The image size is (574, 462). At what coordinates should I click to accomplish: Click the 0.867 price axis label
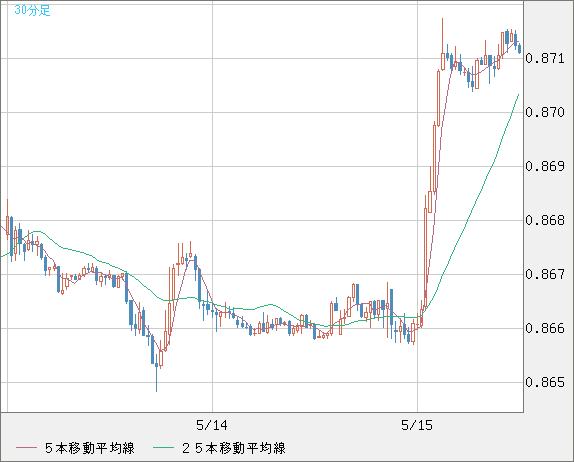pyautogui.click(x=545, y=275)
